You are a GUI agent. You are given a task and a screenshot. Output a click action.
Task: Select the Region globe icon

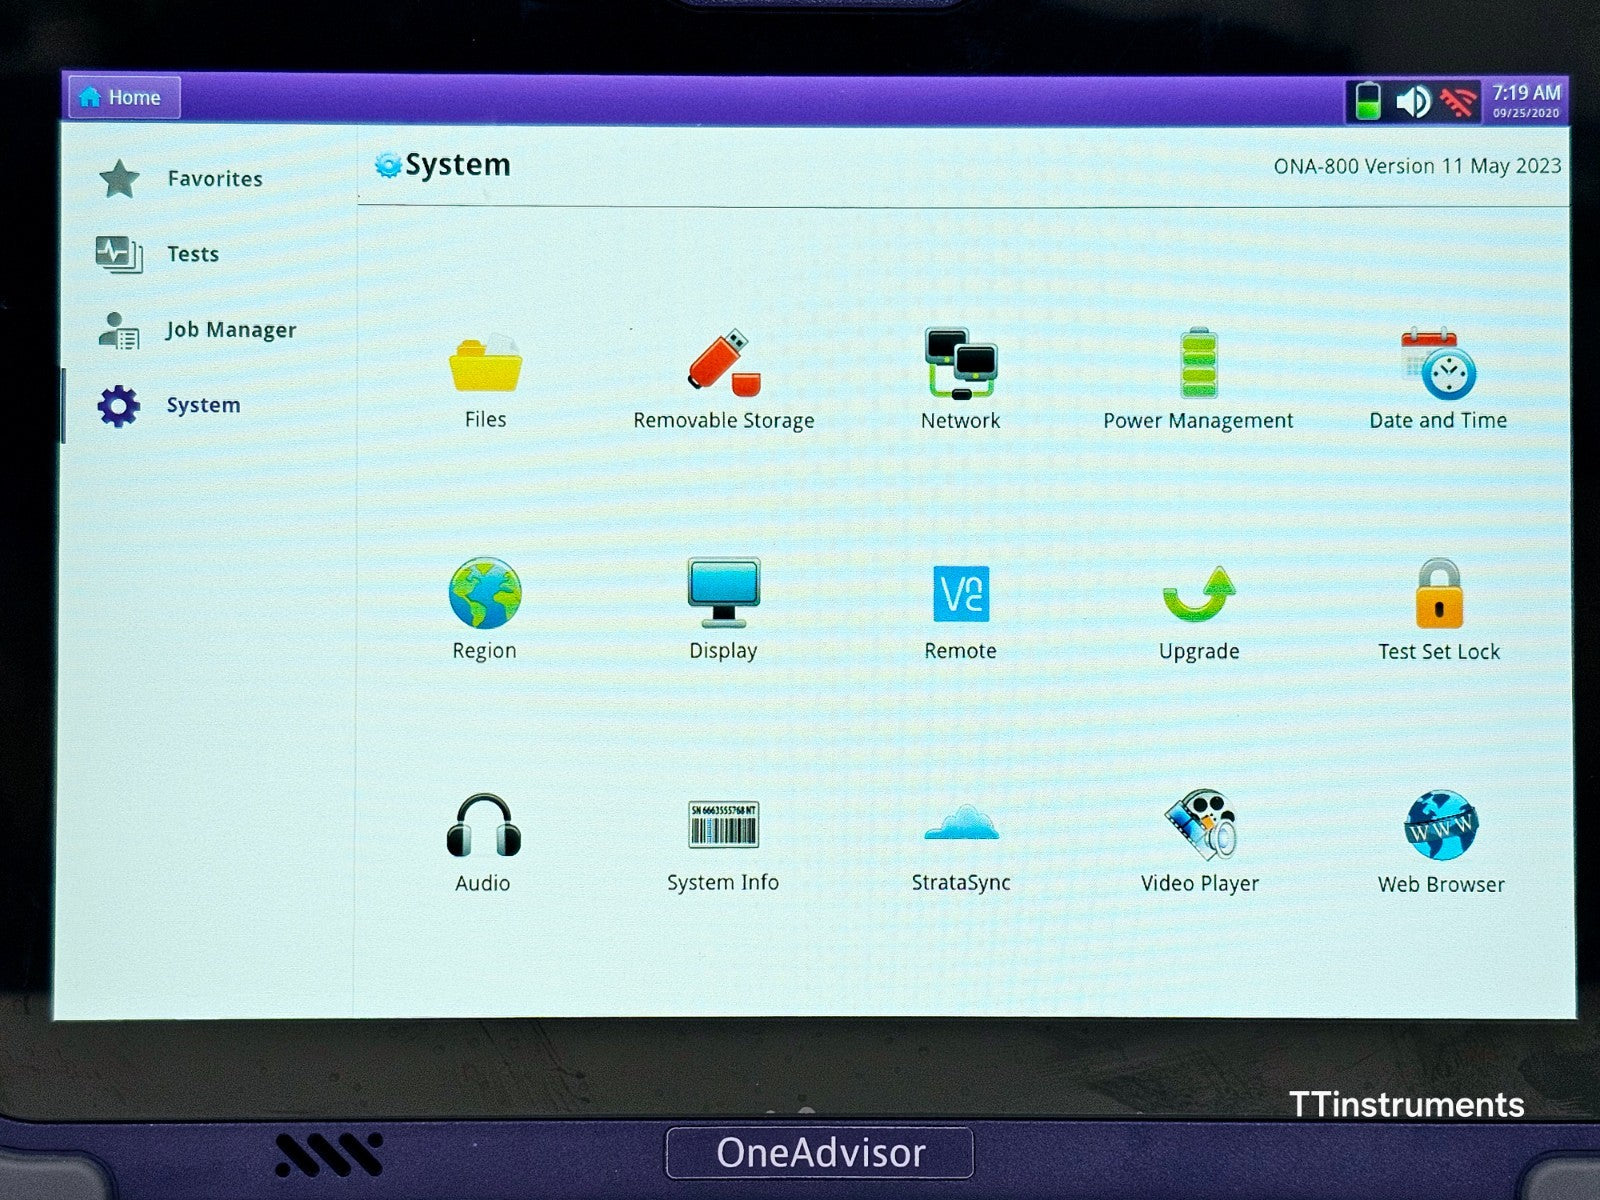[485, 594]
